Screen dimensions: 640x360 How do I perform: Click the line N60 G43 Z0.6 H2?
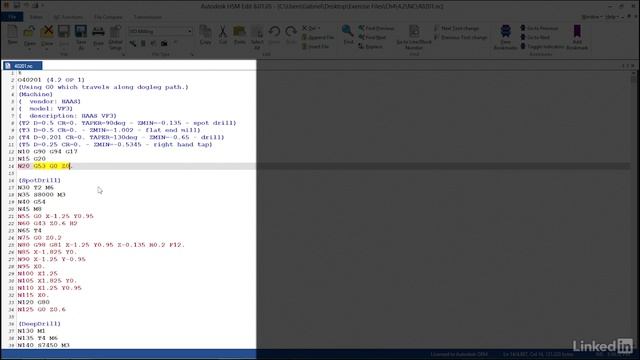[47, 224]
